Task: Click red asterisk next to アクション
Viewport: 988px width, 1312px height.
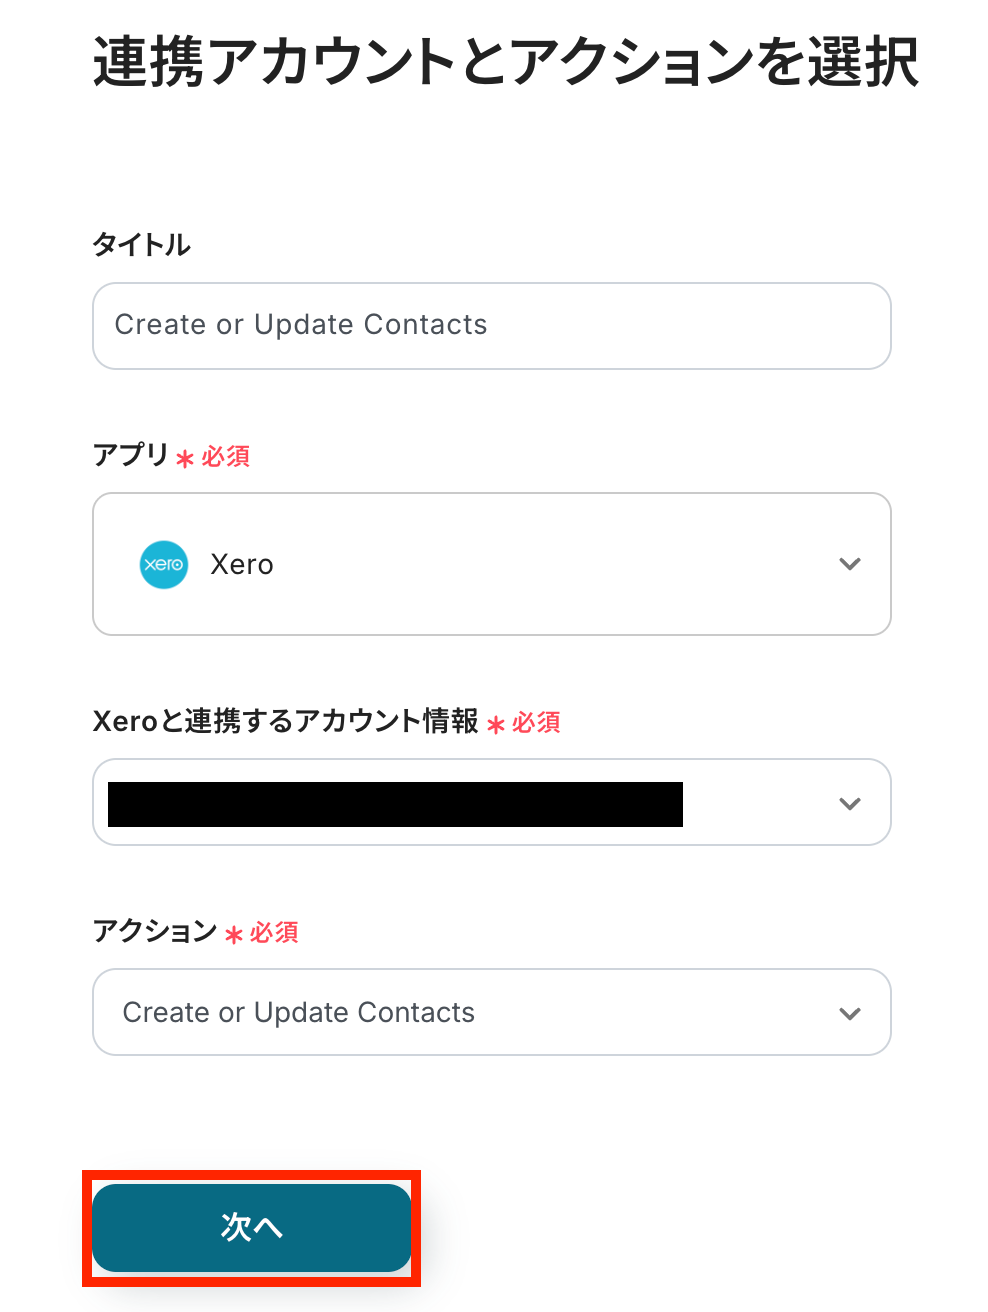Action: pos(234,935)
